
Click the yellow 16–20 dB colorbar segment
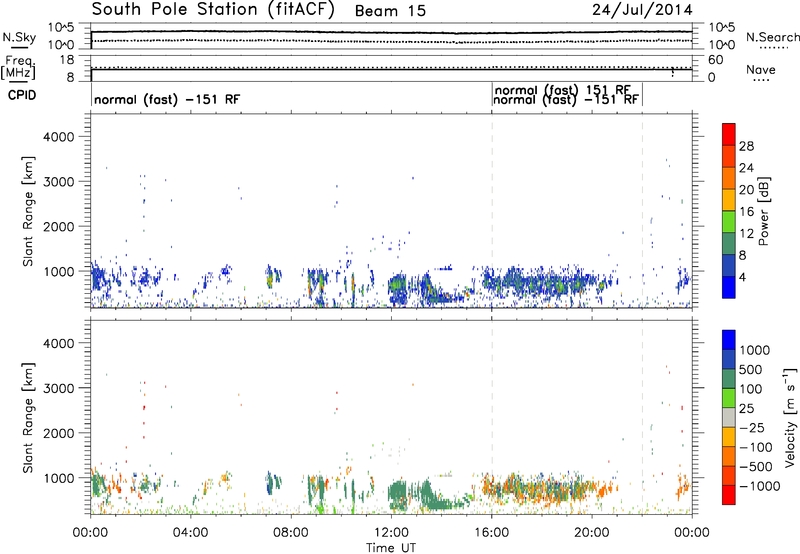[729, 199]
